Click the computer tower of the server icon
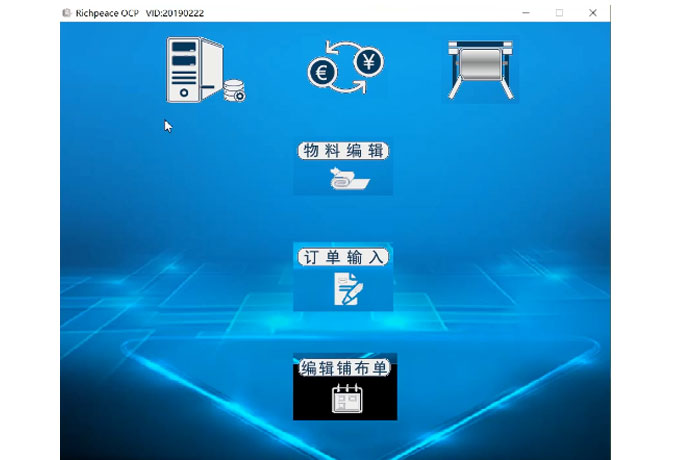This screenshot has width=680, height=460. [x=191, y=68]
